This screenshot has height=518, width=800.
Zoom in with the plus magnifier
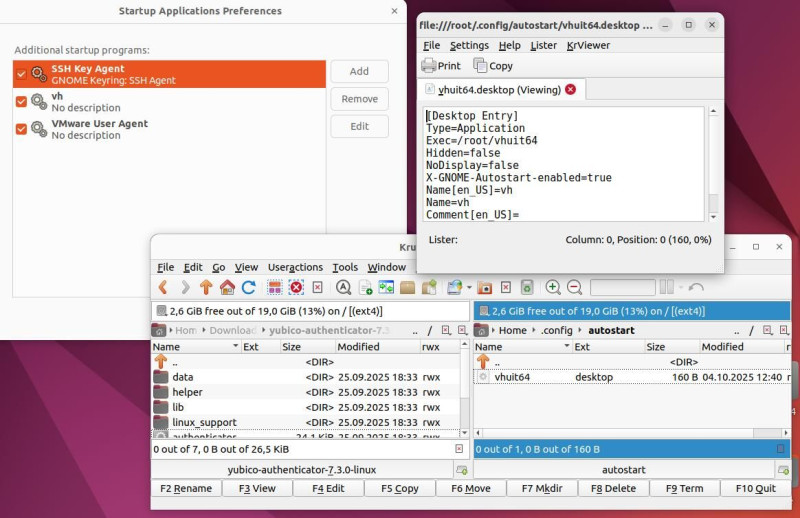(553, 288)
